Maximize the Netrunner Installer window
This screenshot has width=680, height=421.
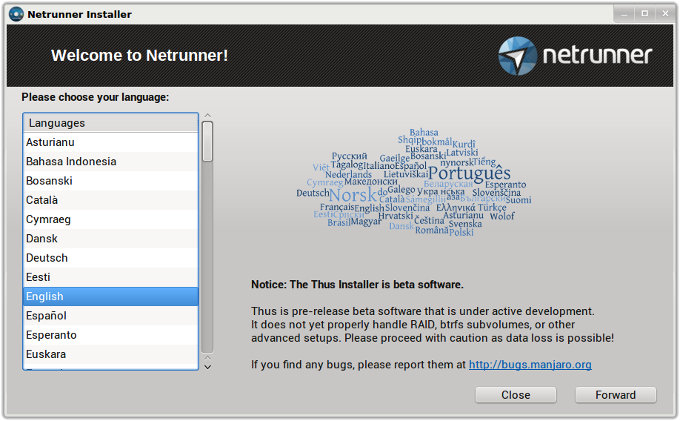(644, 14)
